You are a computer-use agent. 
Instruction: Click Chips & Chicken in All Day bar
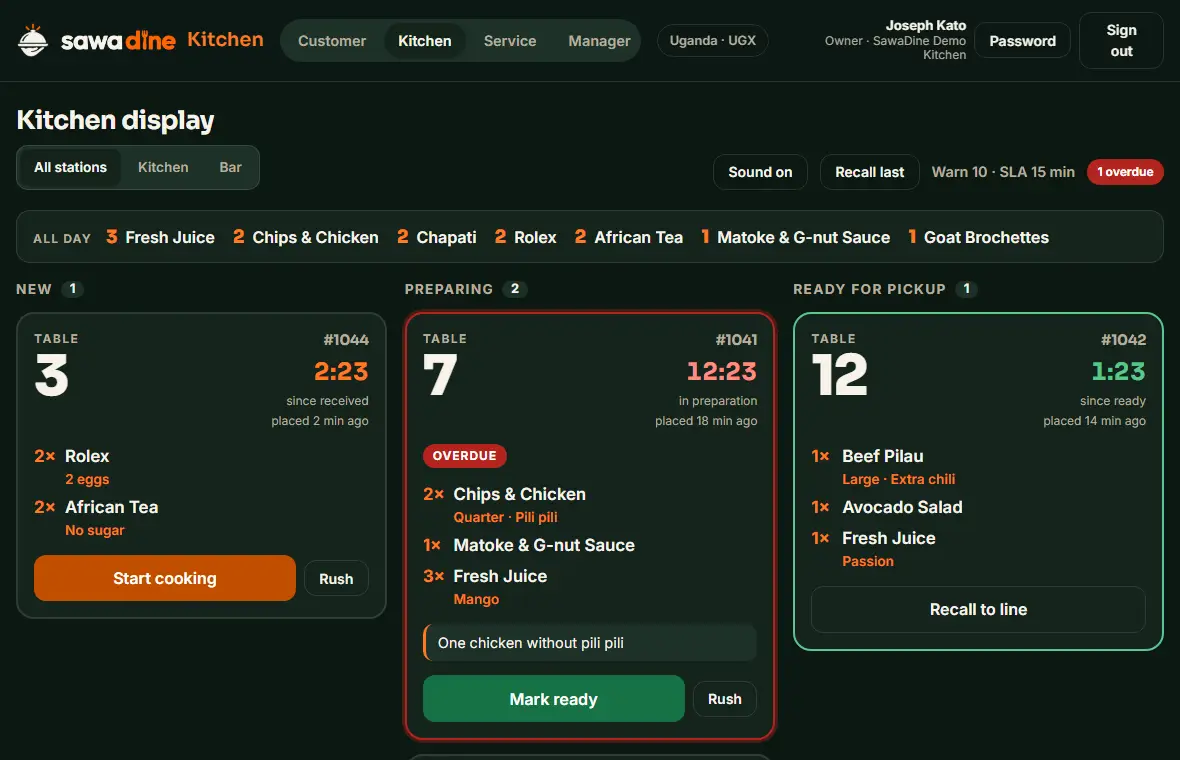pyautogui.click(x=306, y=237)
